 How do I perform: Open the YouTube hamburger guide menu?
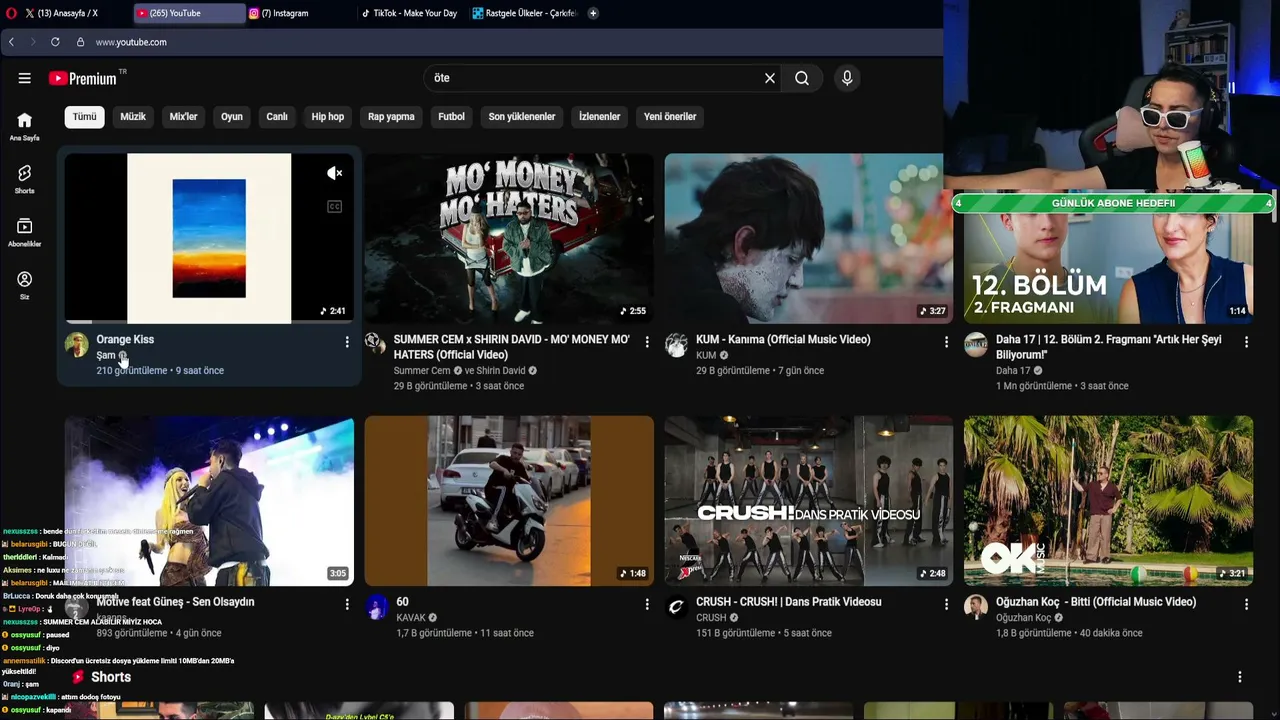pos(24,78)
